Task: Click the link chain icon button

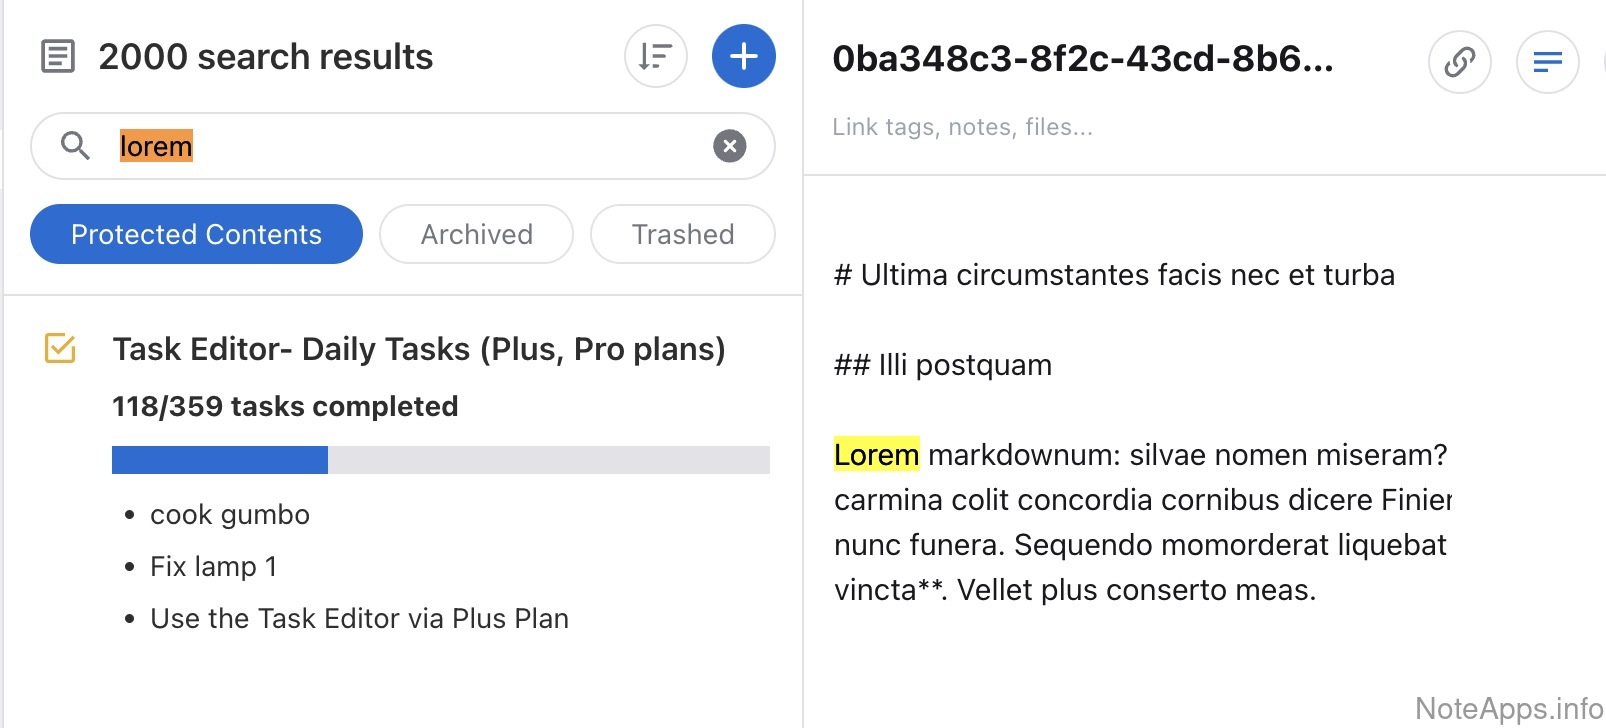Action: click(x=1459, y=62)
